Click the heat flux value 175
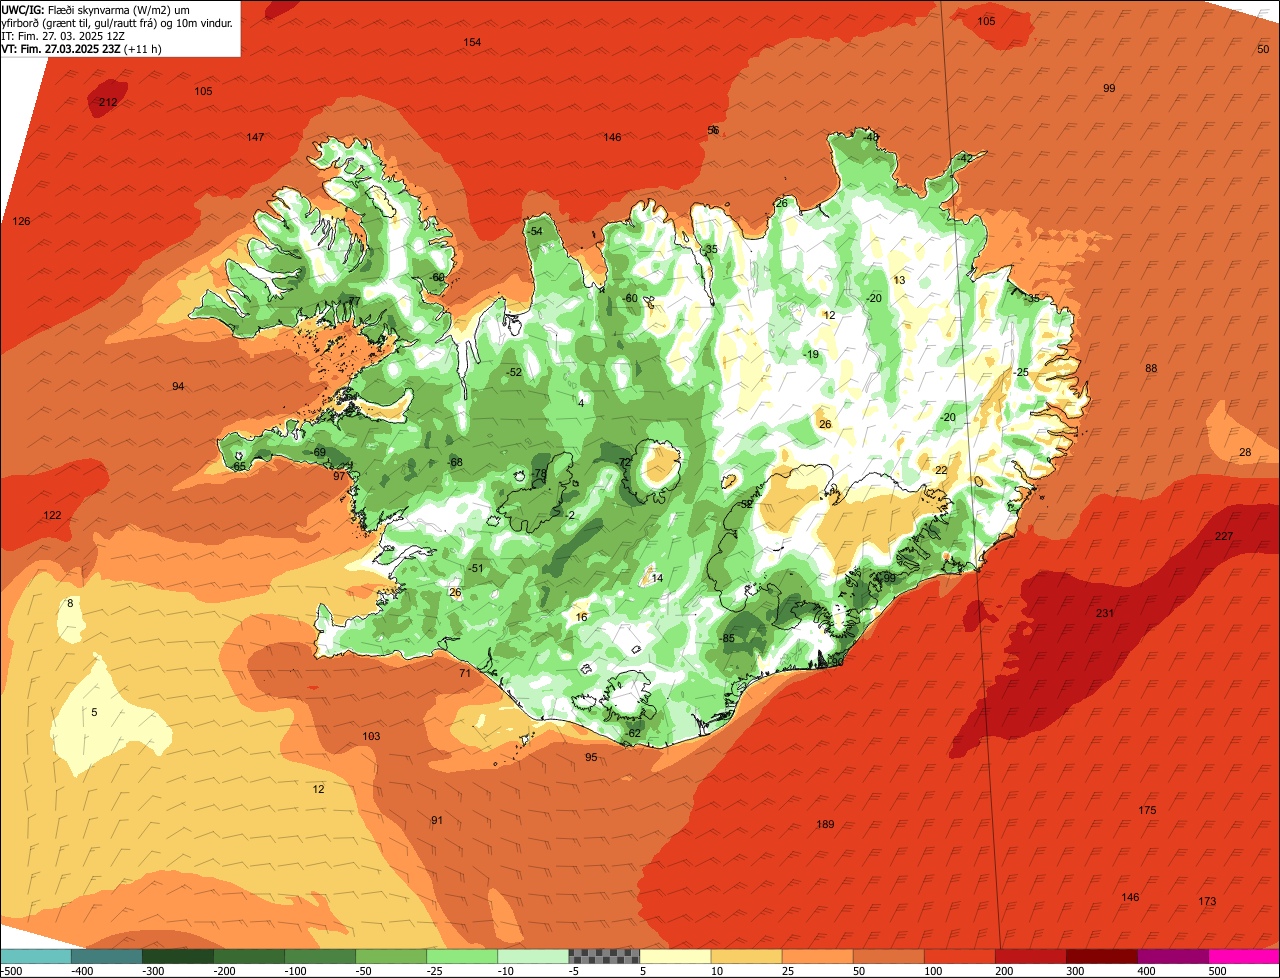Image resolution: width=1280 pixels, height=978 pixels. point(1147,810)
